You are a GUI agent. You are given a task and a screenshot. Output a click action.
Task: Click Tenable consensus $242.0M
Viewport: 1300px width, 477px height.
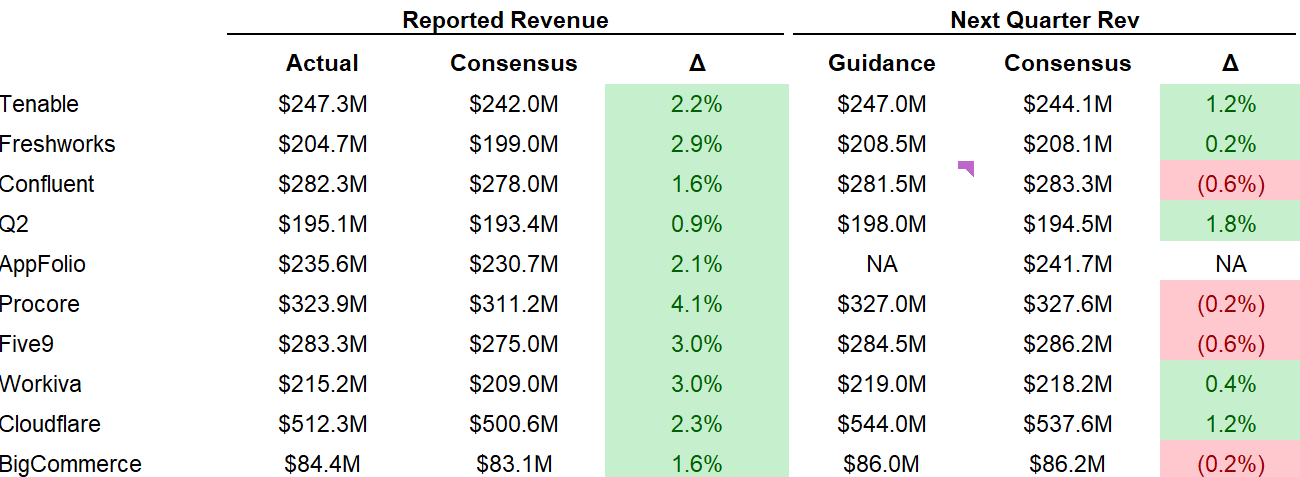[514, 104]
